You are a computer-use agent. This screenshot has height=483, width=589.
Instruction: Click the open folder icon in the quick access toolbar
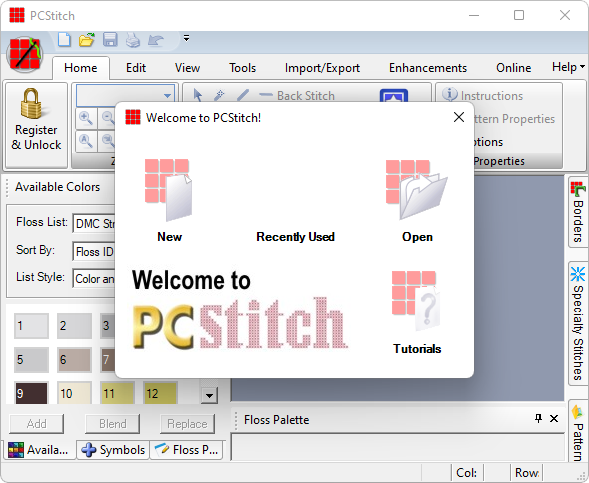click(87, 39)
